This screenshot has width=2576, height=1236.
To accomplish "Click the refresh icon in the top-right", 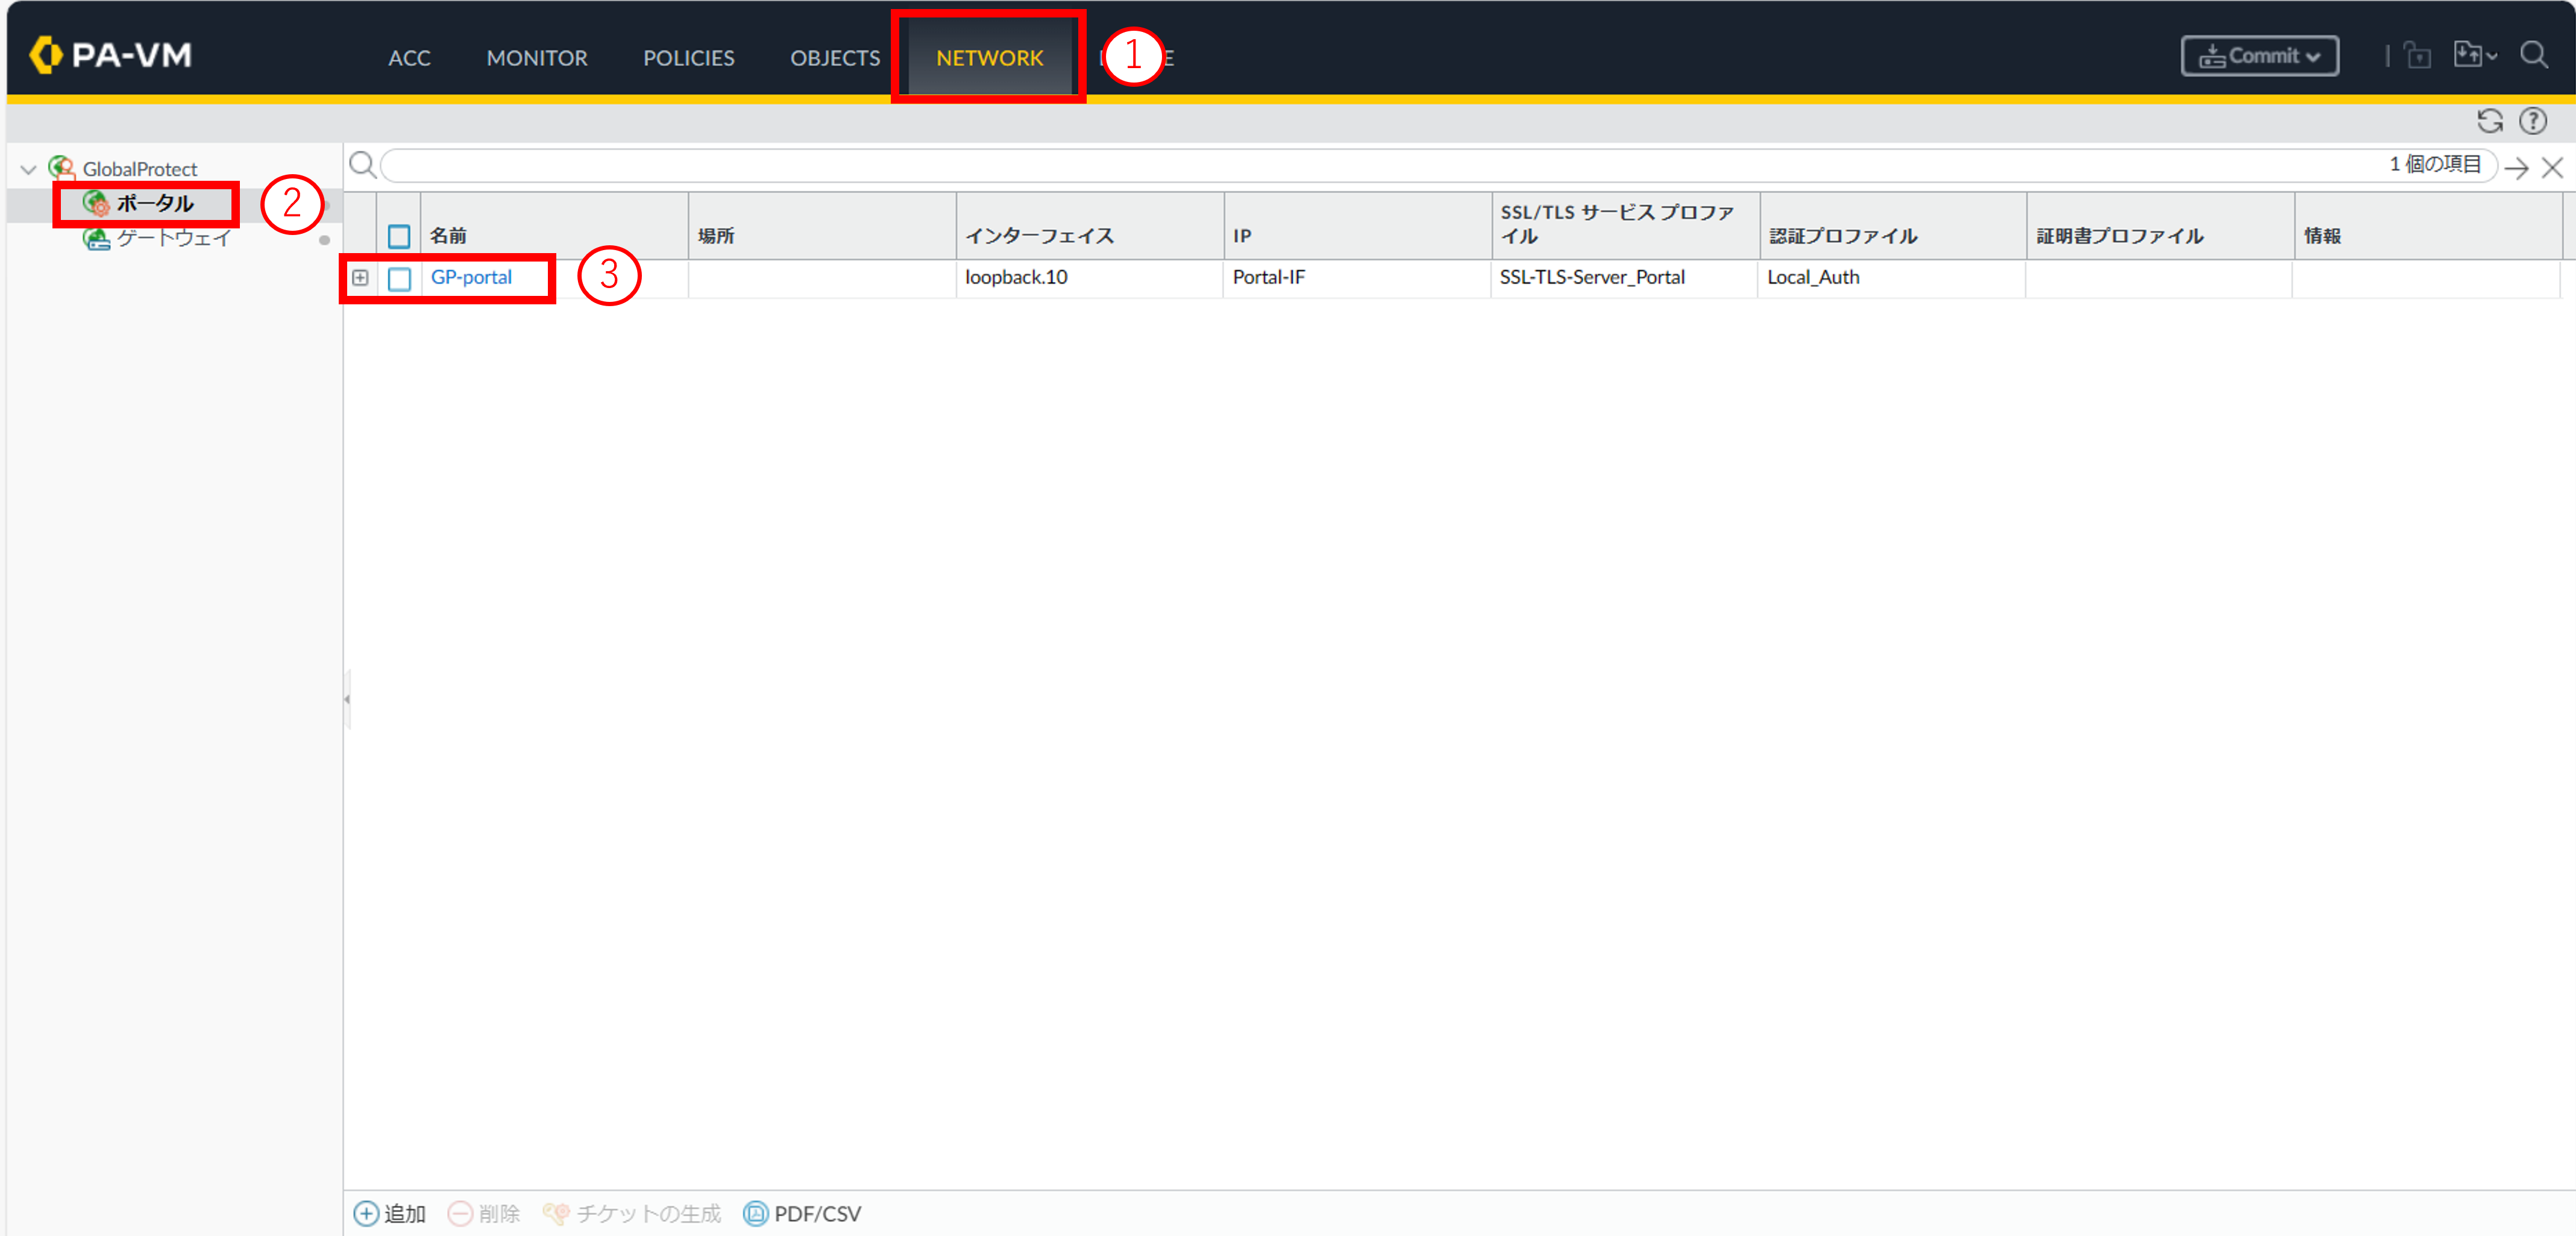I will click(x=2490, y=121).
